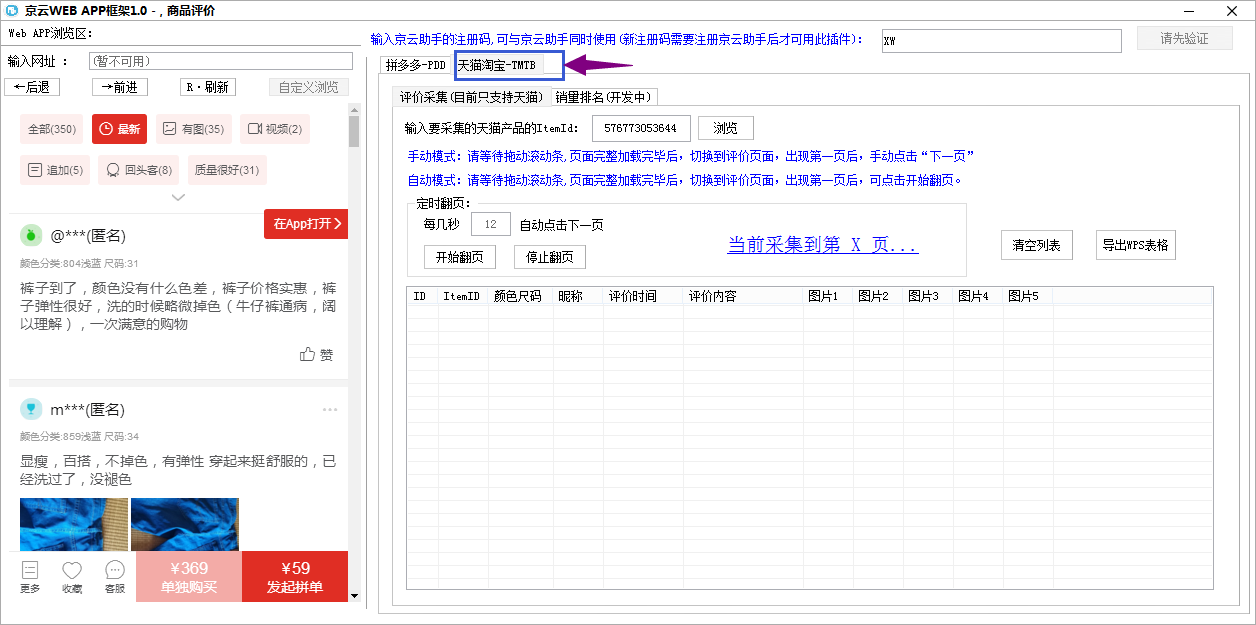Screen dimensions: 1256x625
Task: Open the 评价采集(目前只支持天猫) tab
Action: 471,97
